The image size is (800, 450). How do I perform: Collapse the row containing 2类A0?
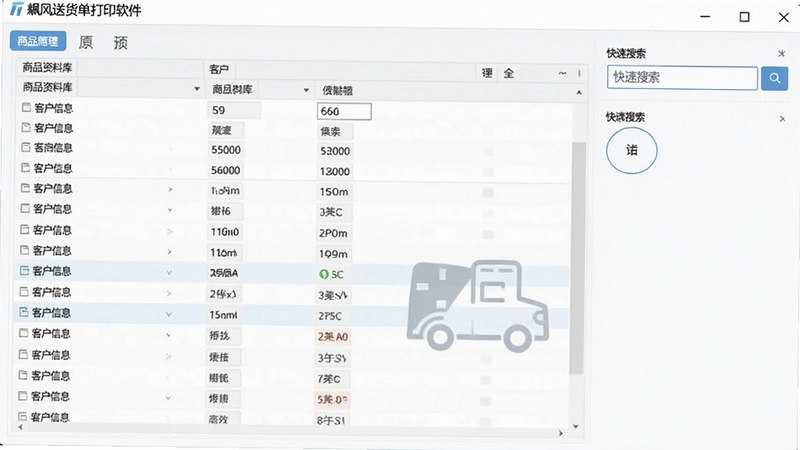[x=168, y=335]
